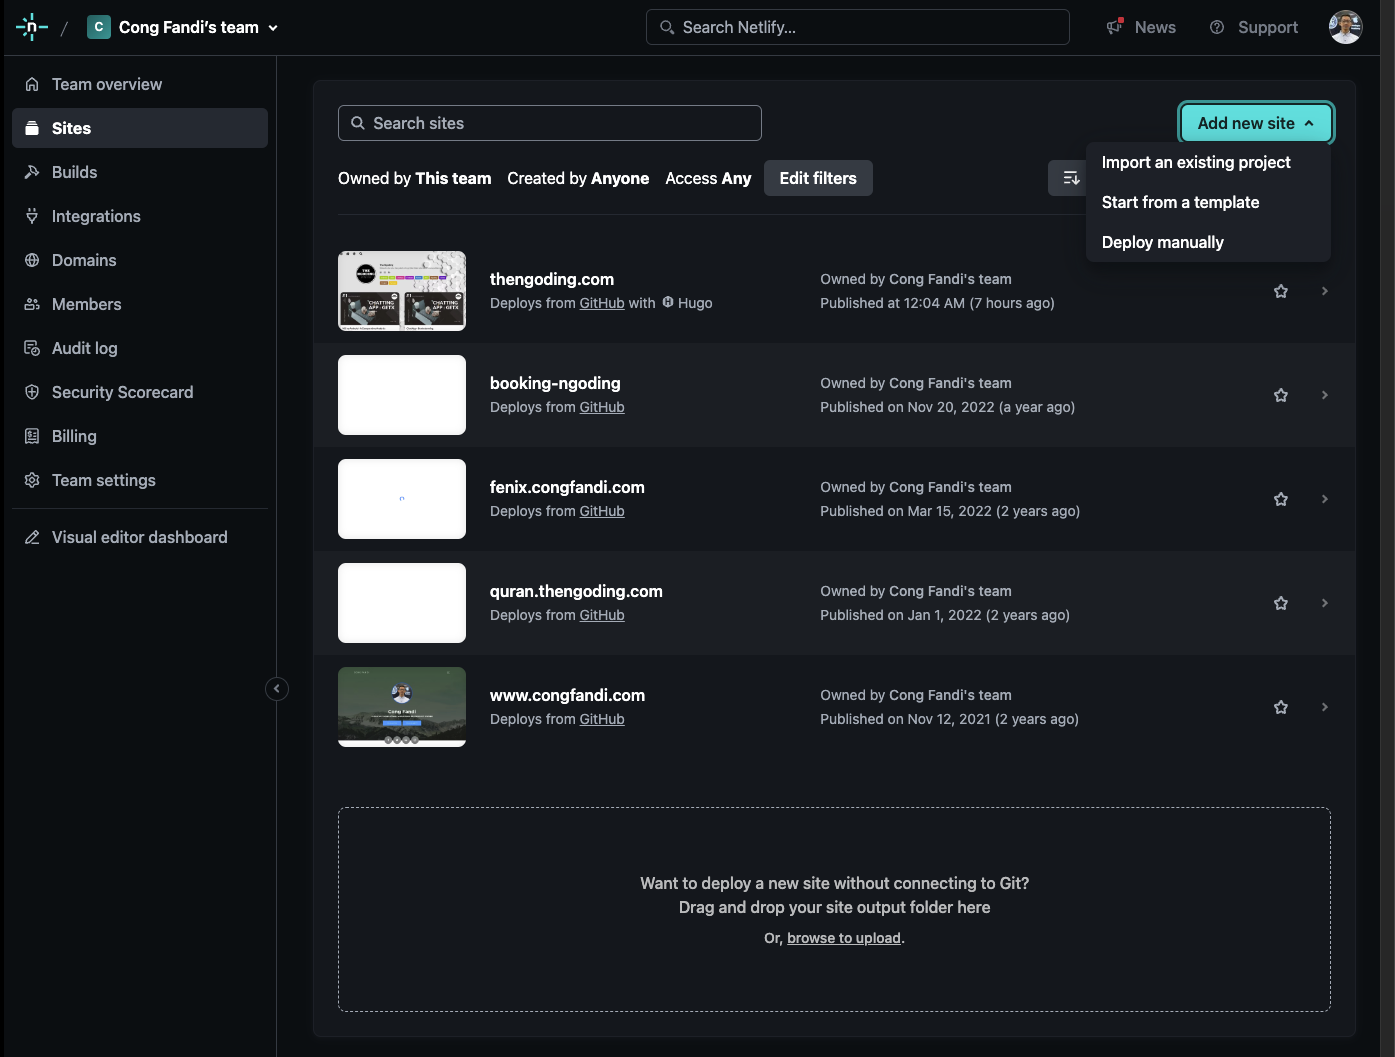The height and width of the screenshot is (1057, 1395).
Task: Click the browse to upload link
Action: point(843,938)
